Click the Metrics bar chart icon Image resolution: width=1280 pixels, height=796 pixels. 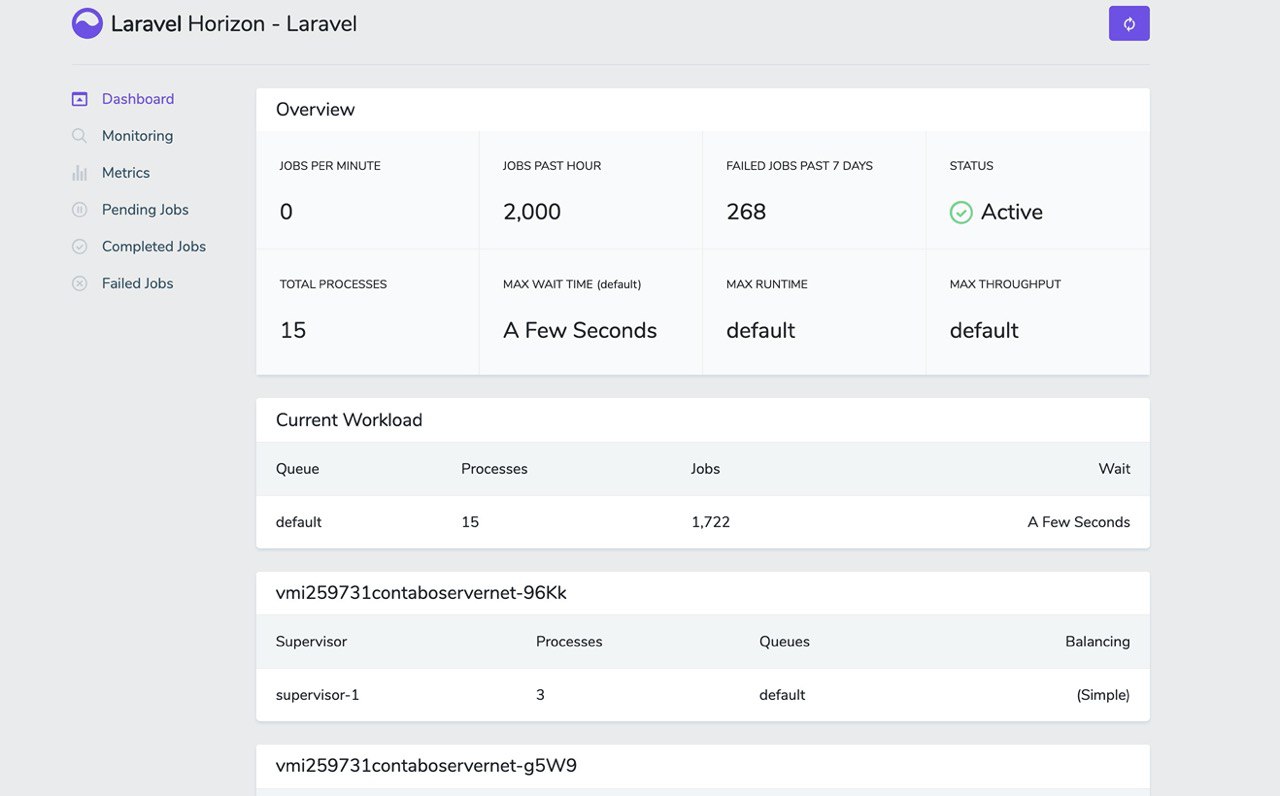pos(80,173)
